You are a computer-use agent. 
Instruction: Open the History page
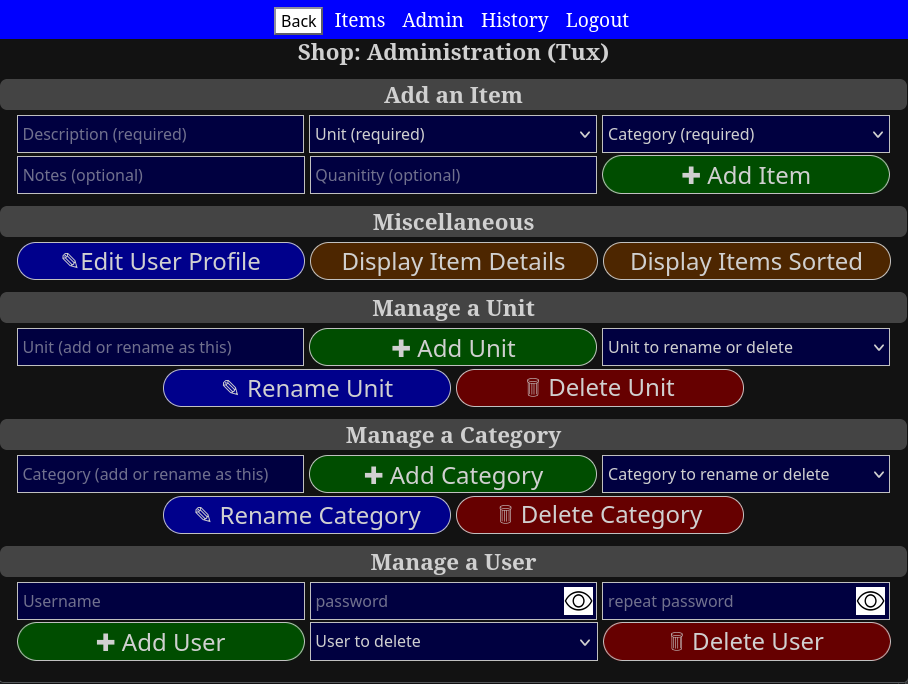(x=514, y=20)
